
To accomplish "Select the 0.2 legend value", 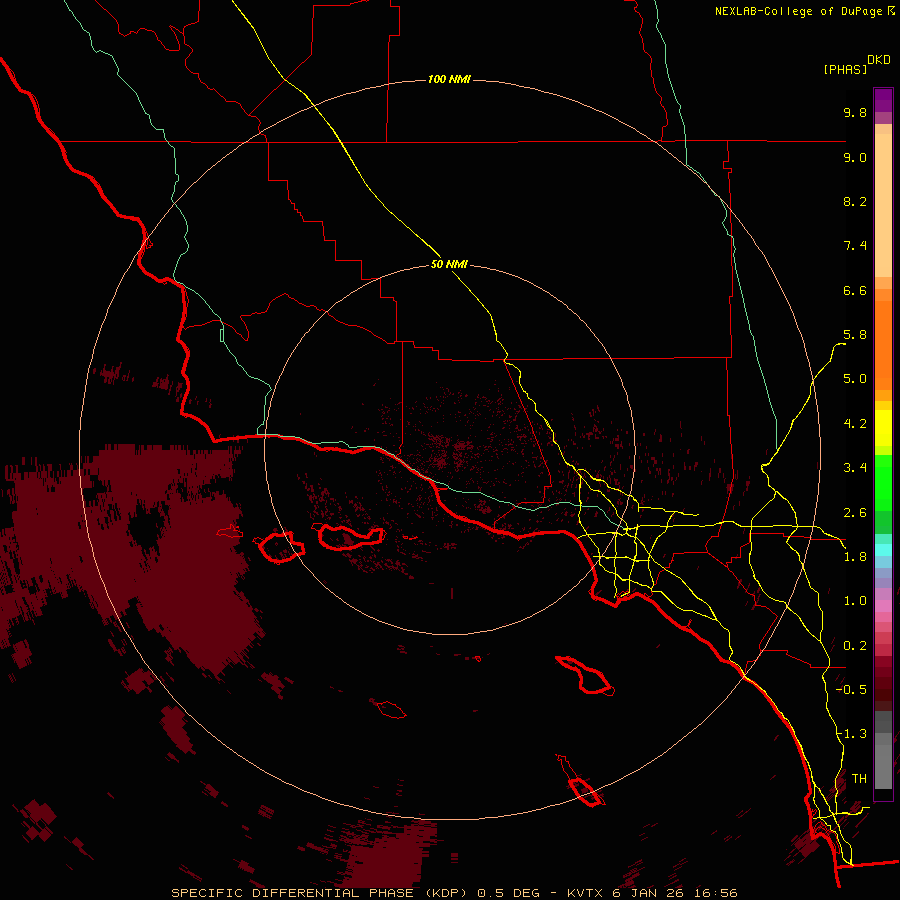I will 855,646.
